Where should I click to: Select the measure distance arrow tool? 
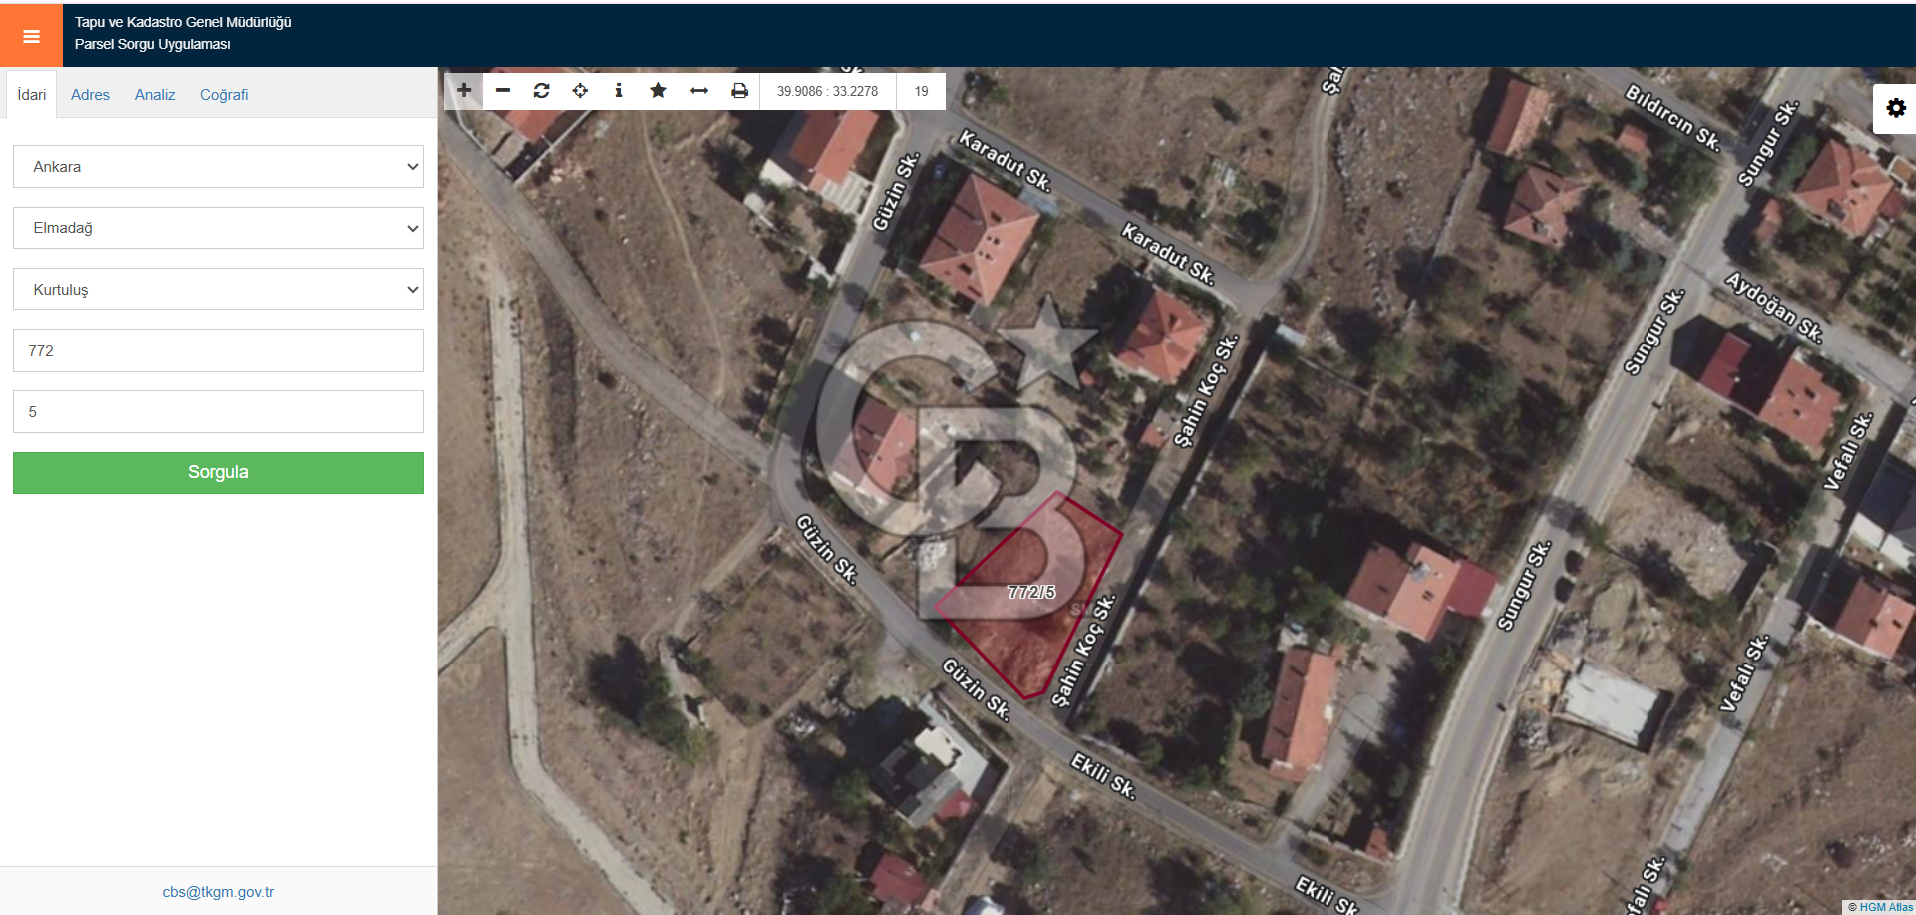699,91
